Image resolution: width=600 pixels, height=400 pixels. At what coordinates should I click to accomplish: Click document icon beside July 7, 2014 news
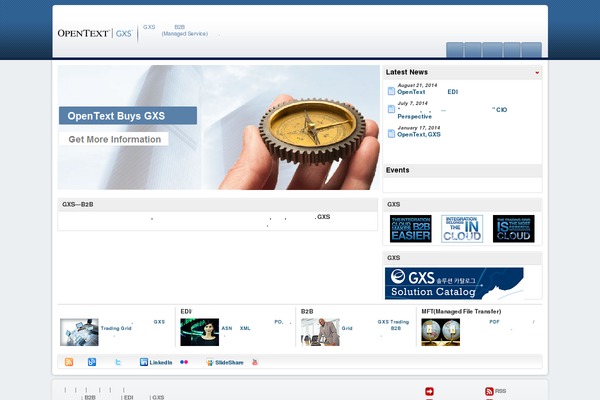[x=391, y=109]
